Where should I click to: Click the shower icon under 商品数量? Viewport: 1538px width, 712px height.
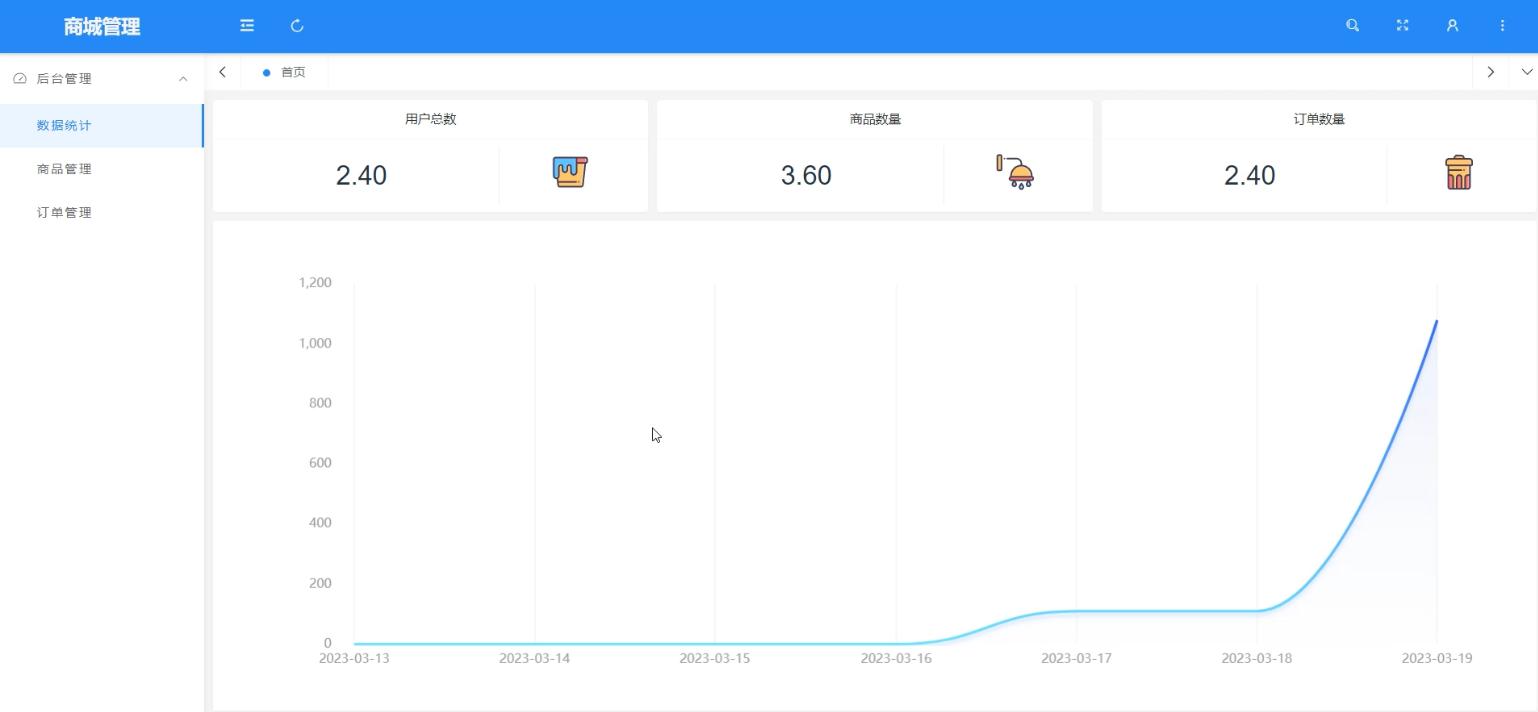1015,172
